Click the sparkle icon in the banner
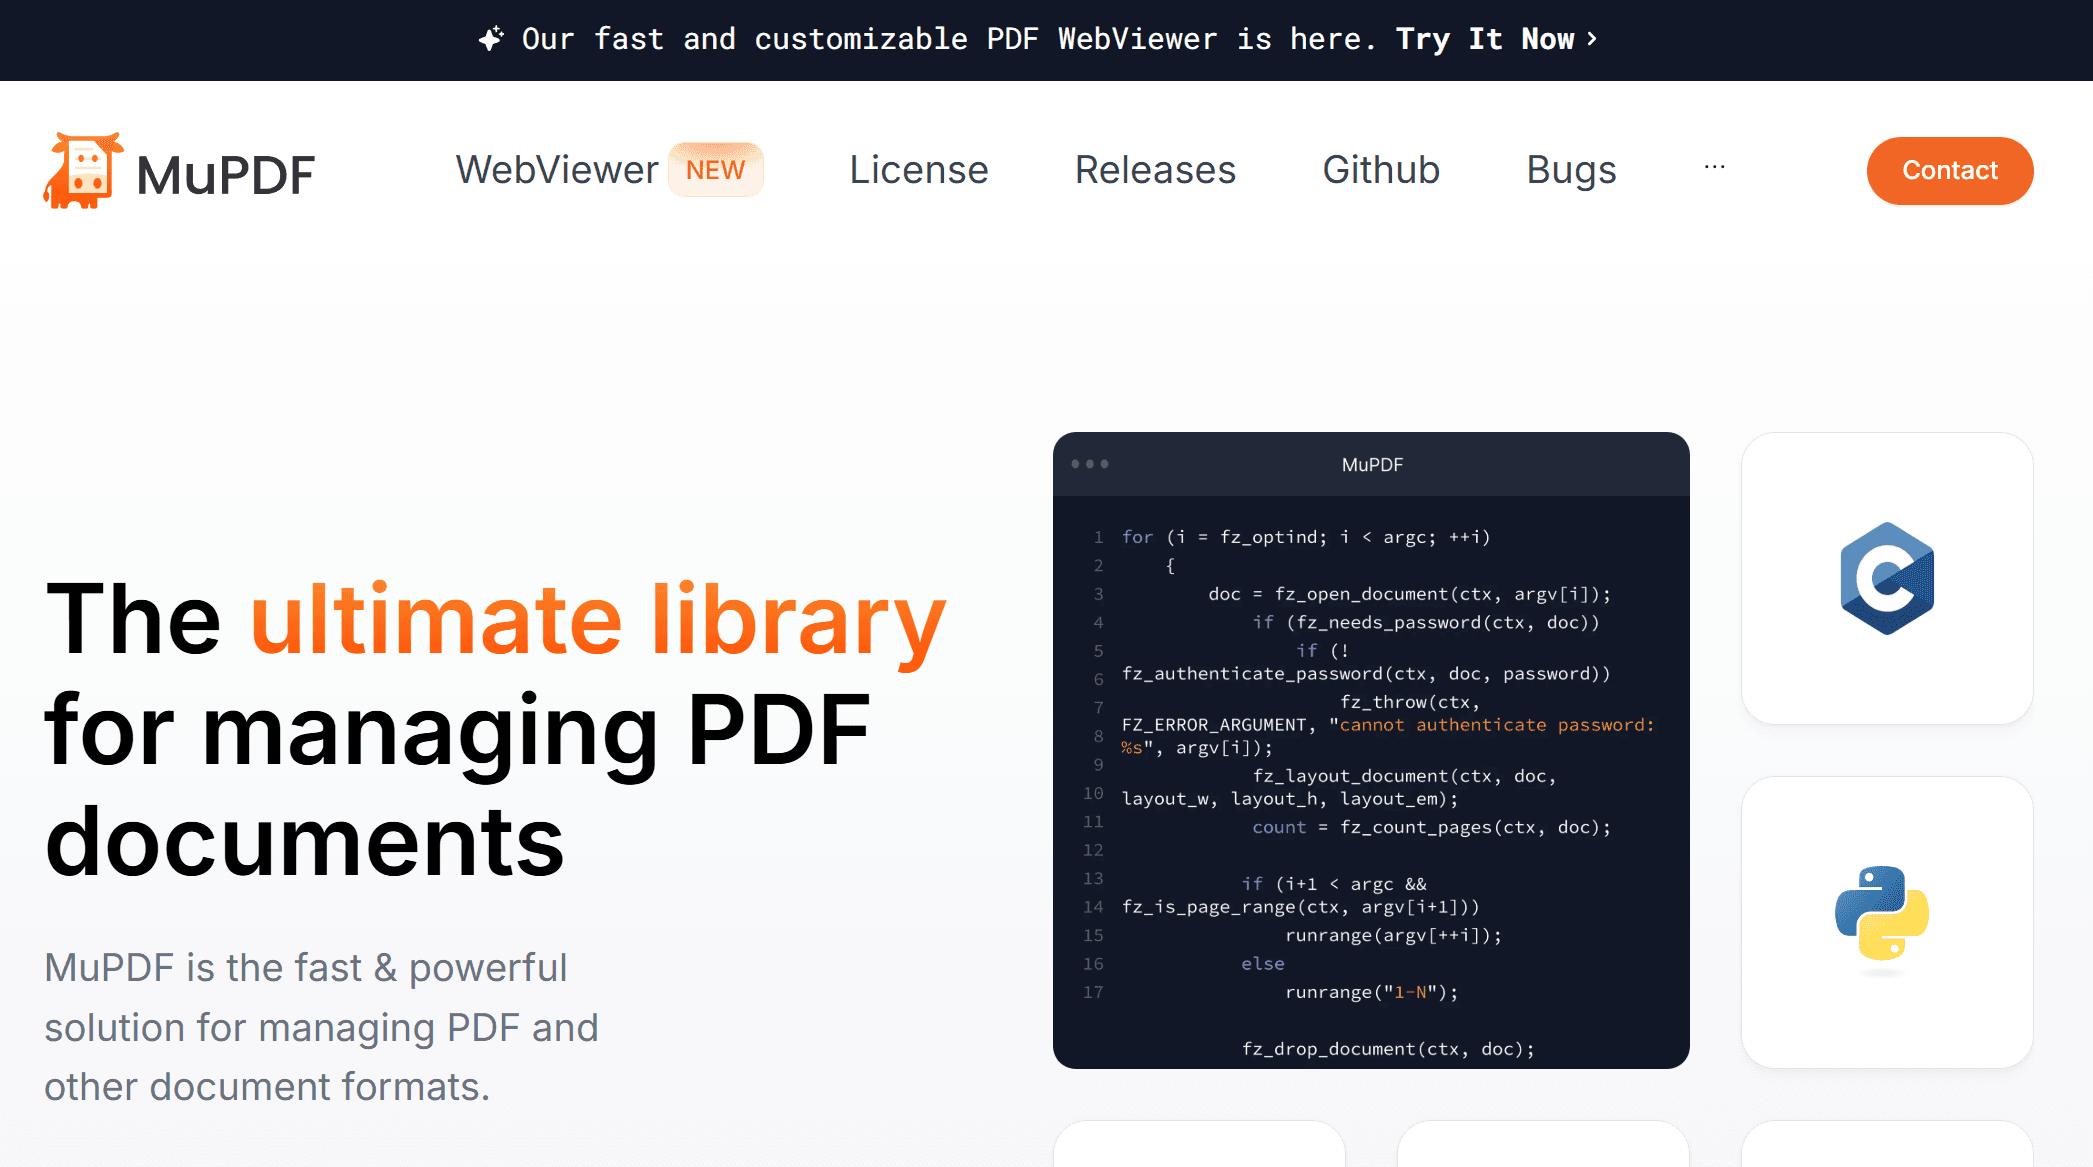 coord(491,39)
